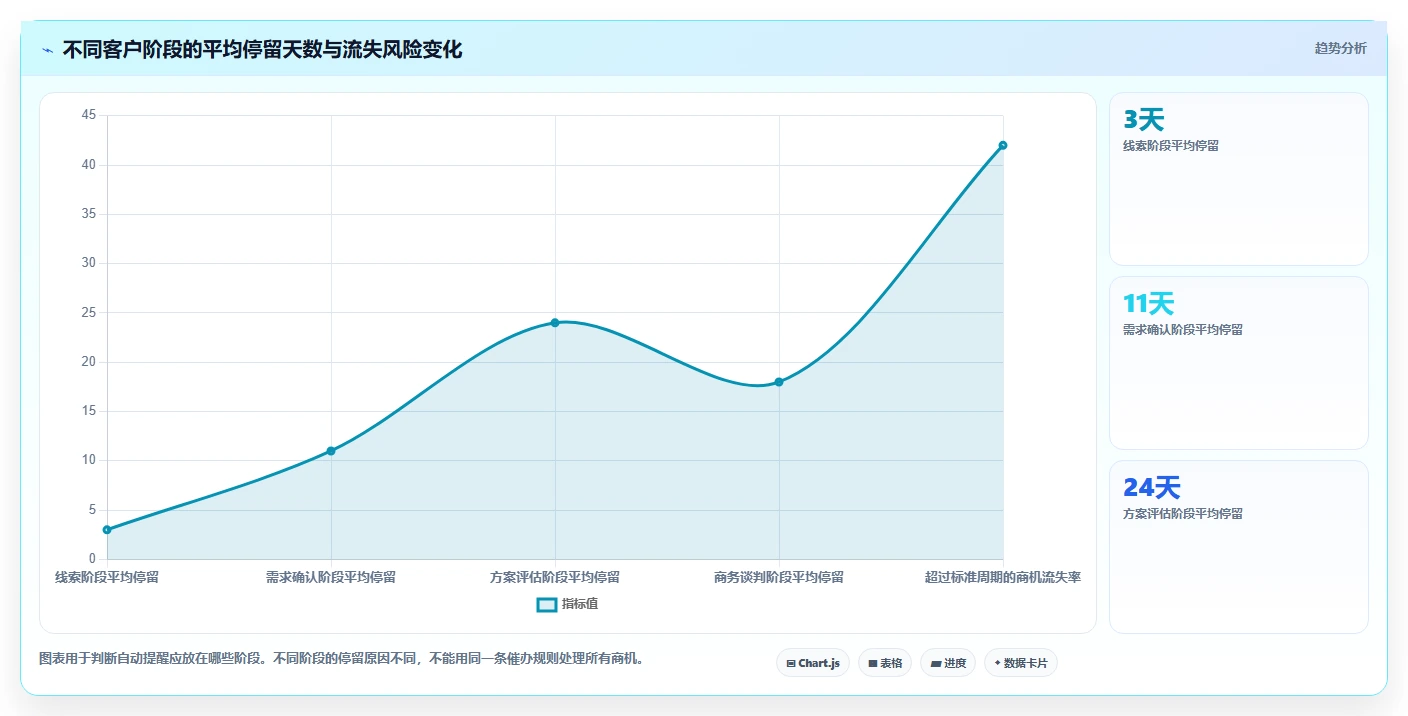Click the 11天 value in the second card
Viewport: 1408px width, 716px height.
1149,304
